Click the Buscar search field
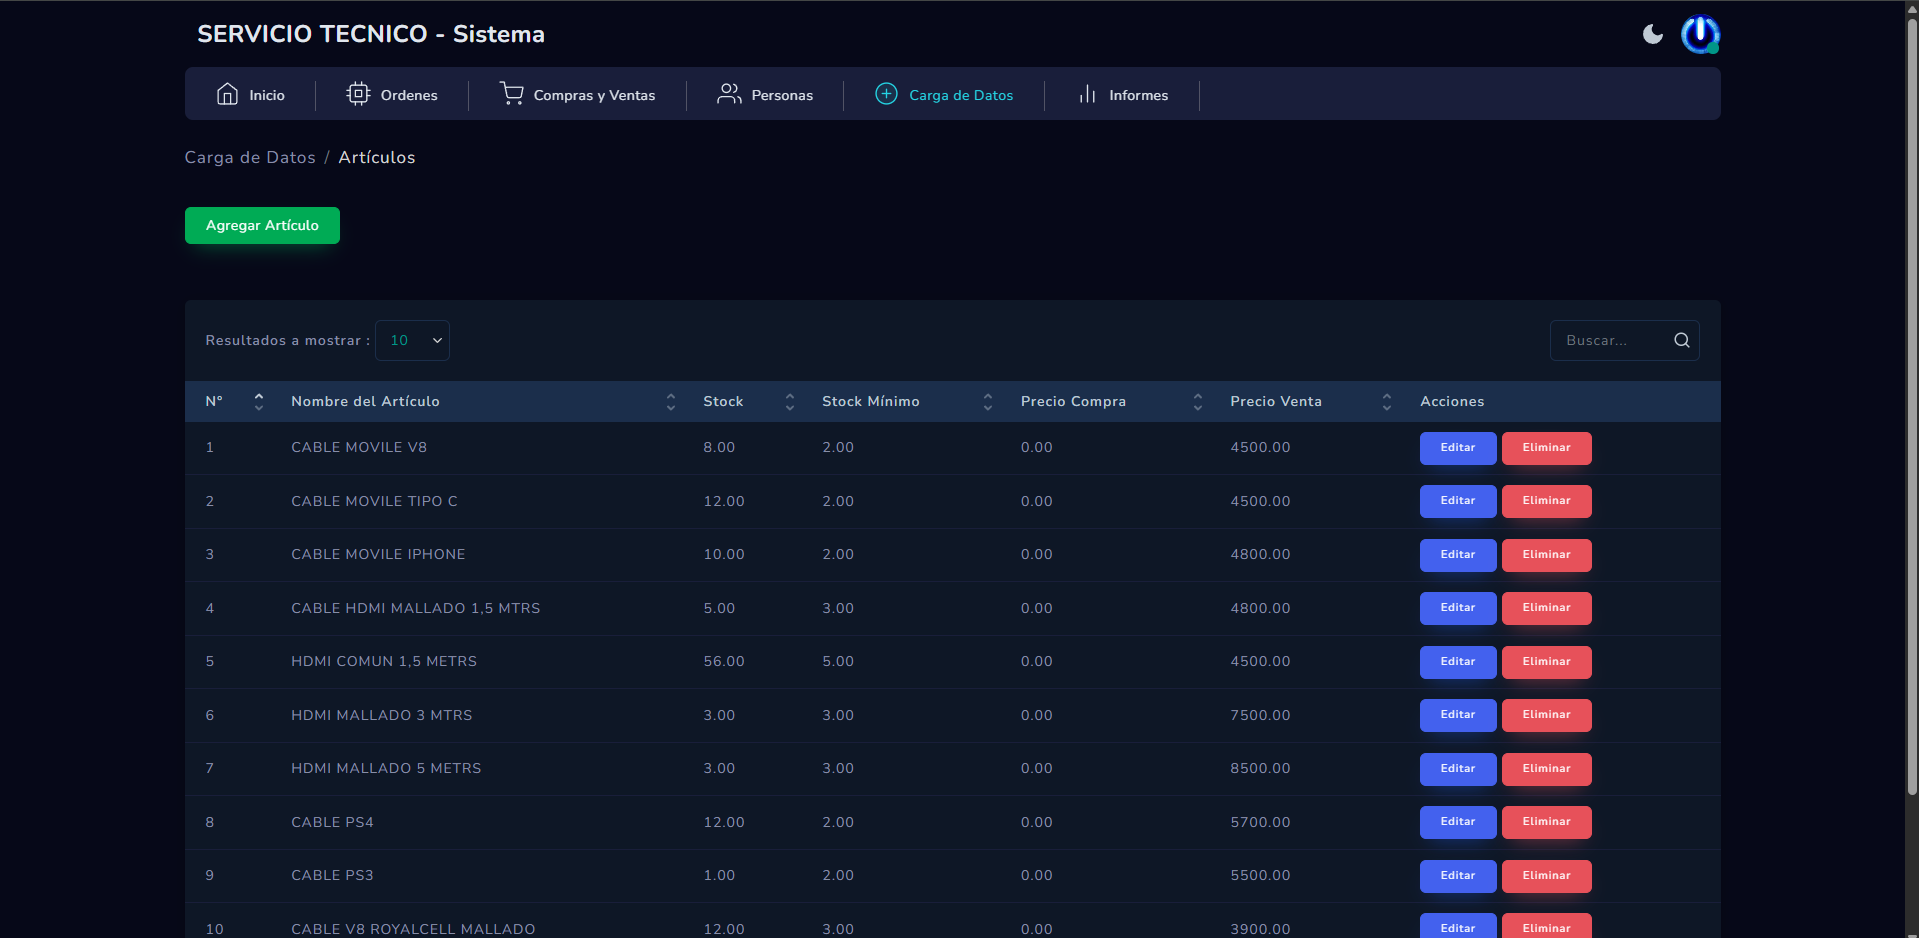Image resolution: width=1919 pixels, height=938 pixels. 1610,341
